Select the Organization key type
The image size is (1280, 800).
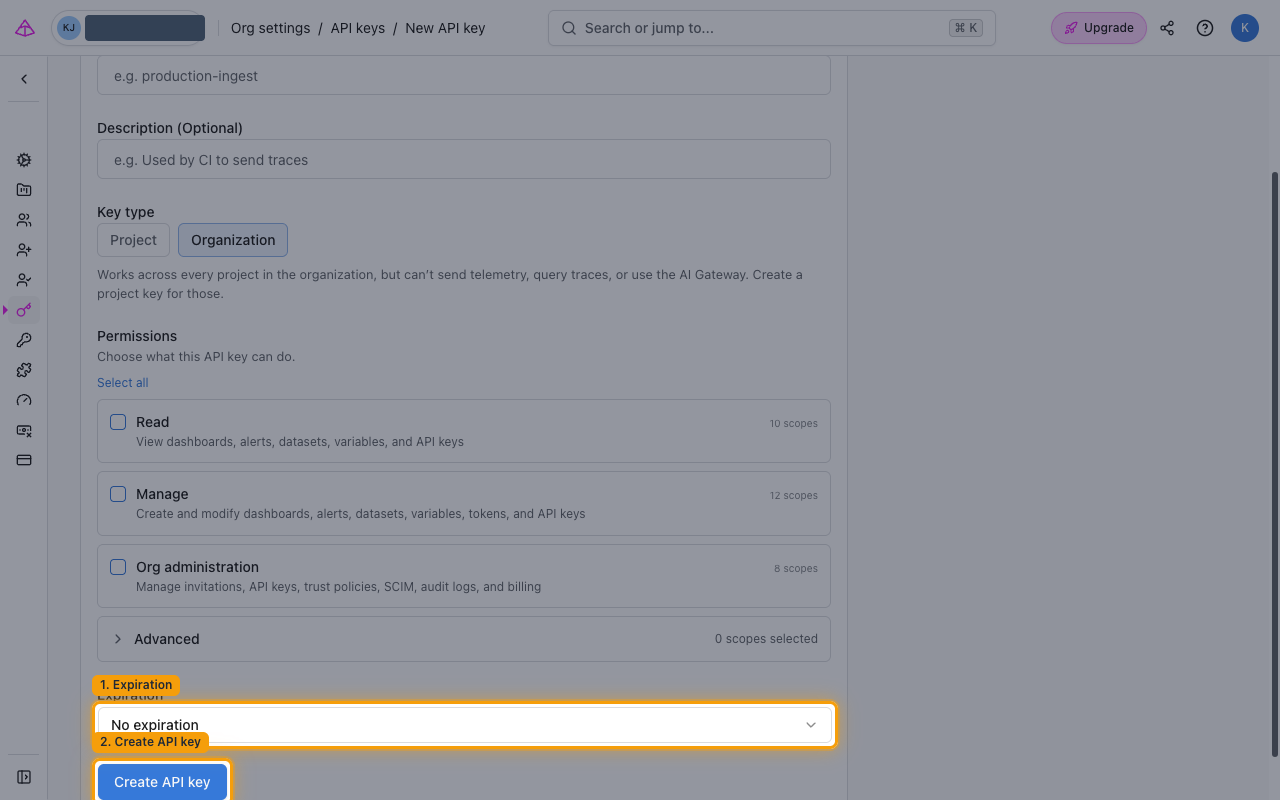tap(233, 240)
